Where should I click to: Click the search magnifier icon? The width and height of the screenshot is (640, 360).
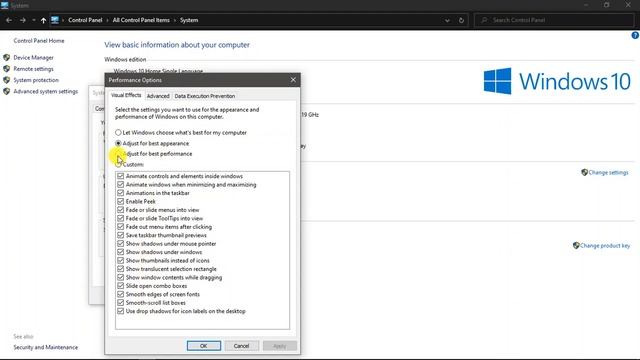coord(484,20)
